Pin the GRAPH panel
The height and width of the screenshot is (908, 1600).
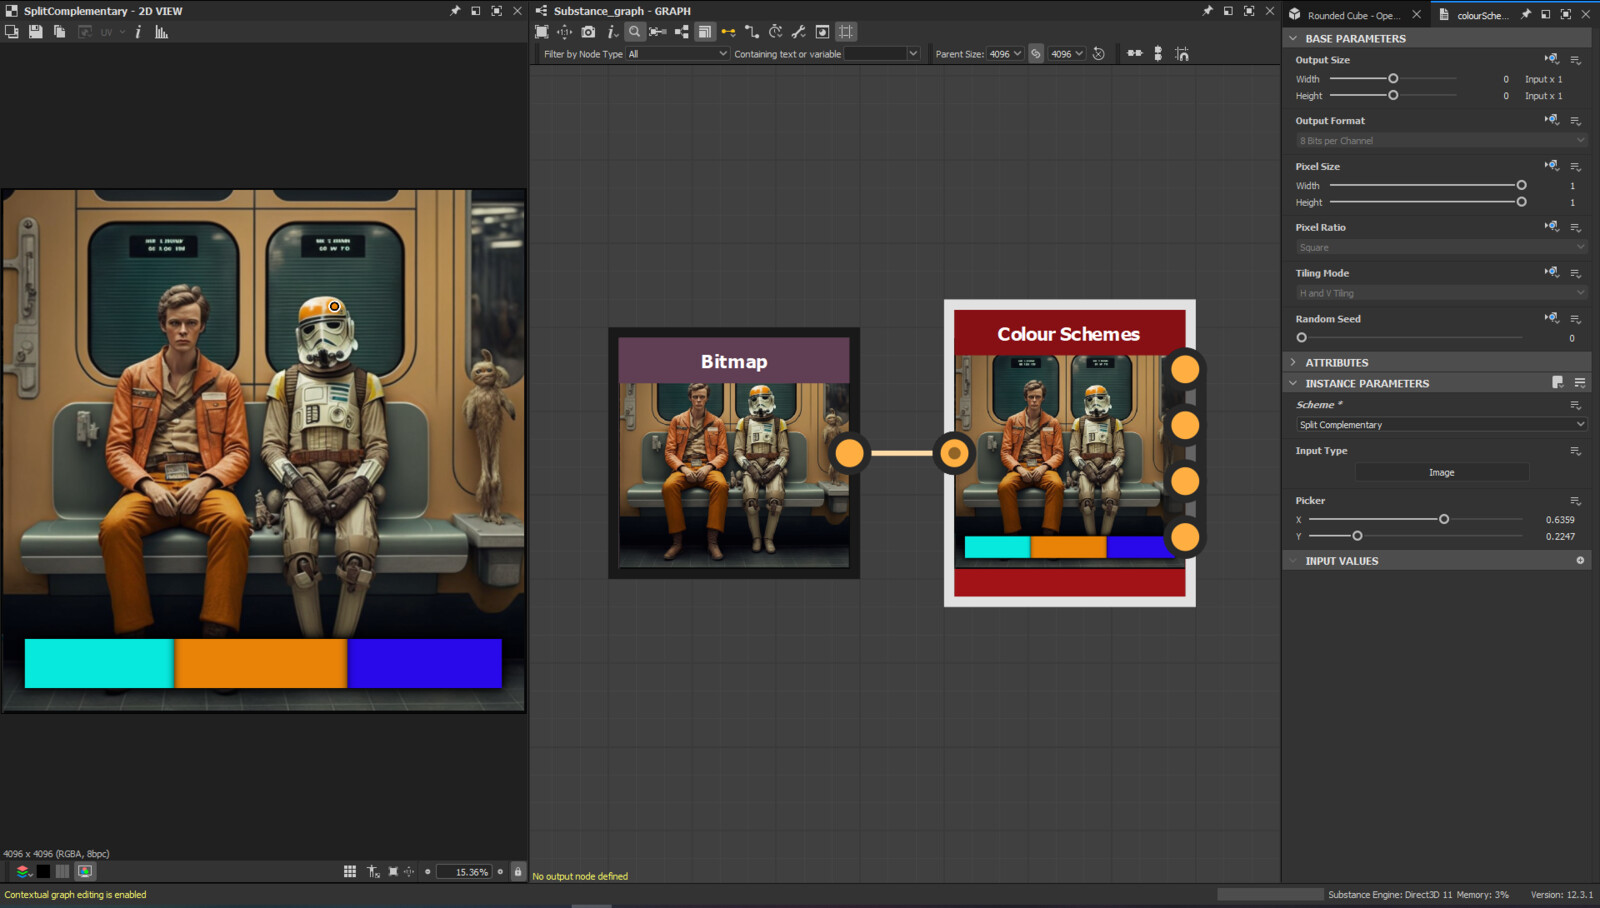[x=1207, y=11]
